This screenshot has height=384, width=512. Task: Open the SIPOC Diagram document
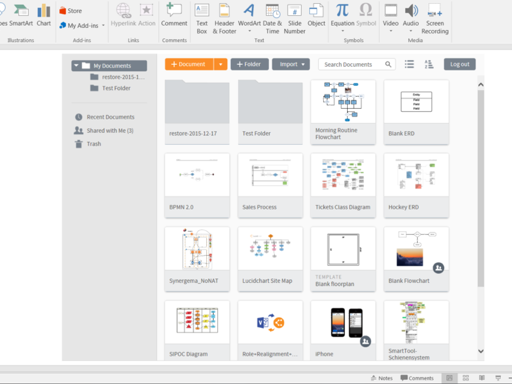[x=197, y=330]
